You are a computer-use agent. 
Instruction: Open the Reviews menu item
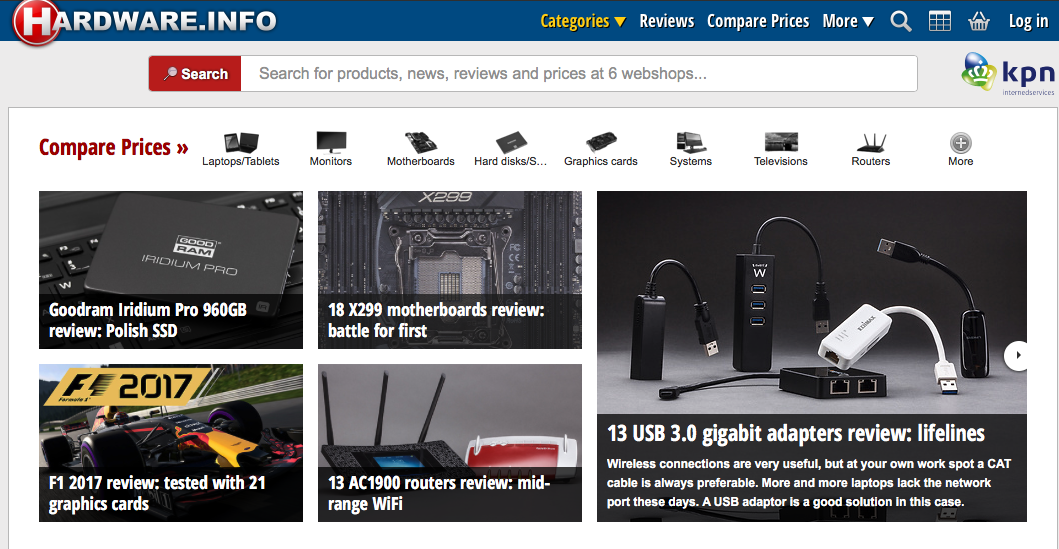tap(667, 22)
